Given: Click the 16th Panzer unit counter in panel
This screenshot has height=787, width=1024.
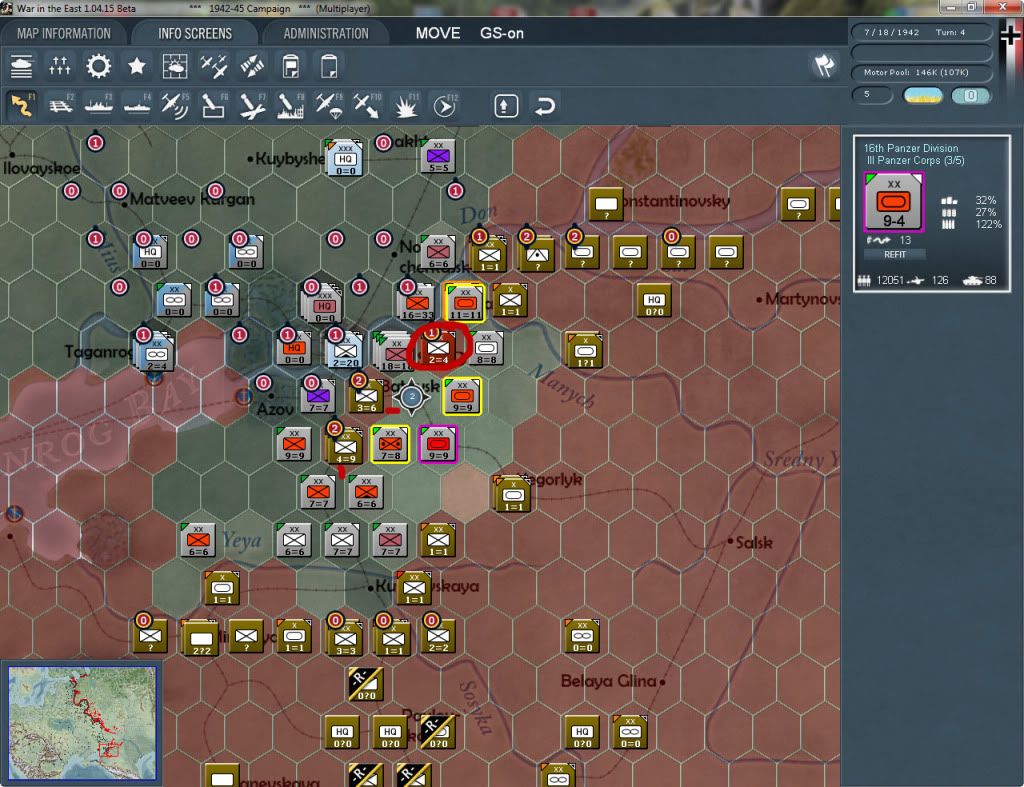Looking at the screenshot, I should point(893,202).
